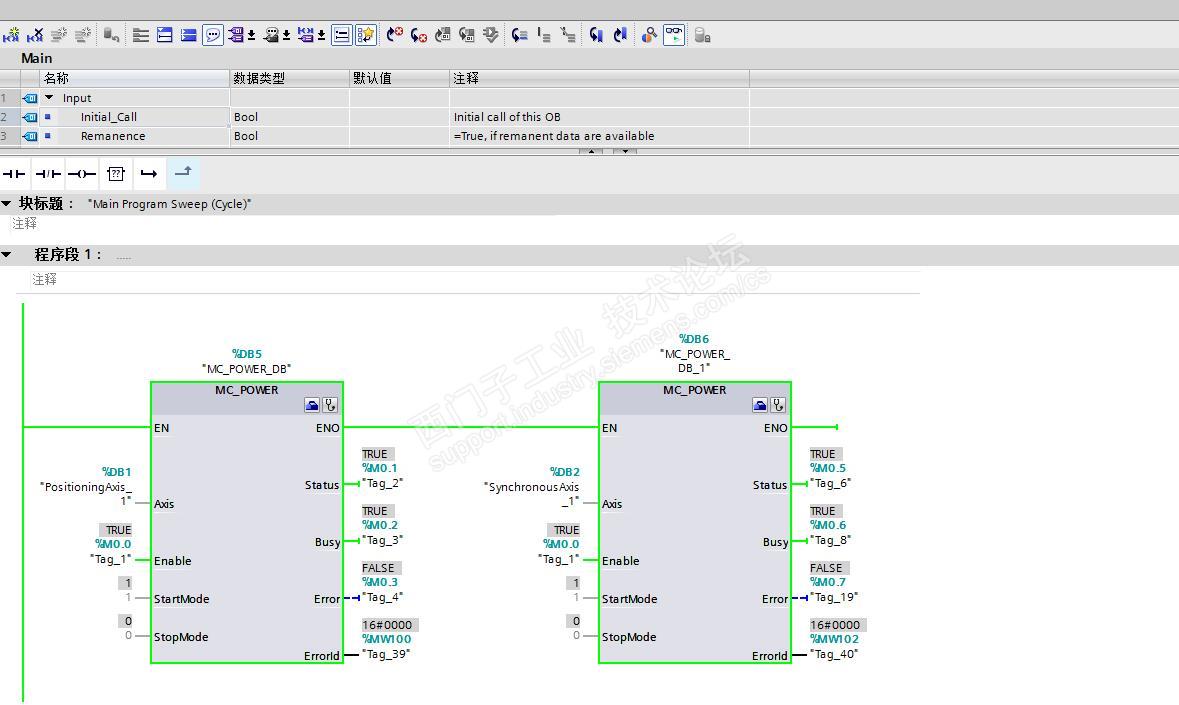Click the open branch arrow icon
Image resolution: width=1179 pixels, height=705 pixels.
pos(149,174)
